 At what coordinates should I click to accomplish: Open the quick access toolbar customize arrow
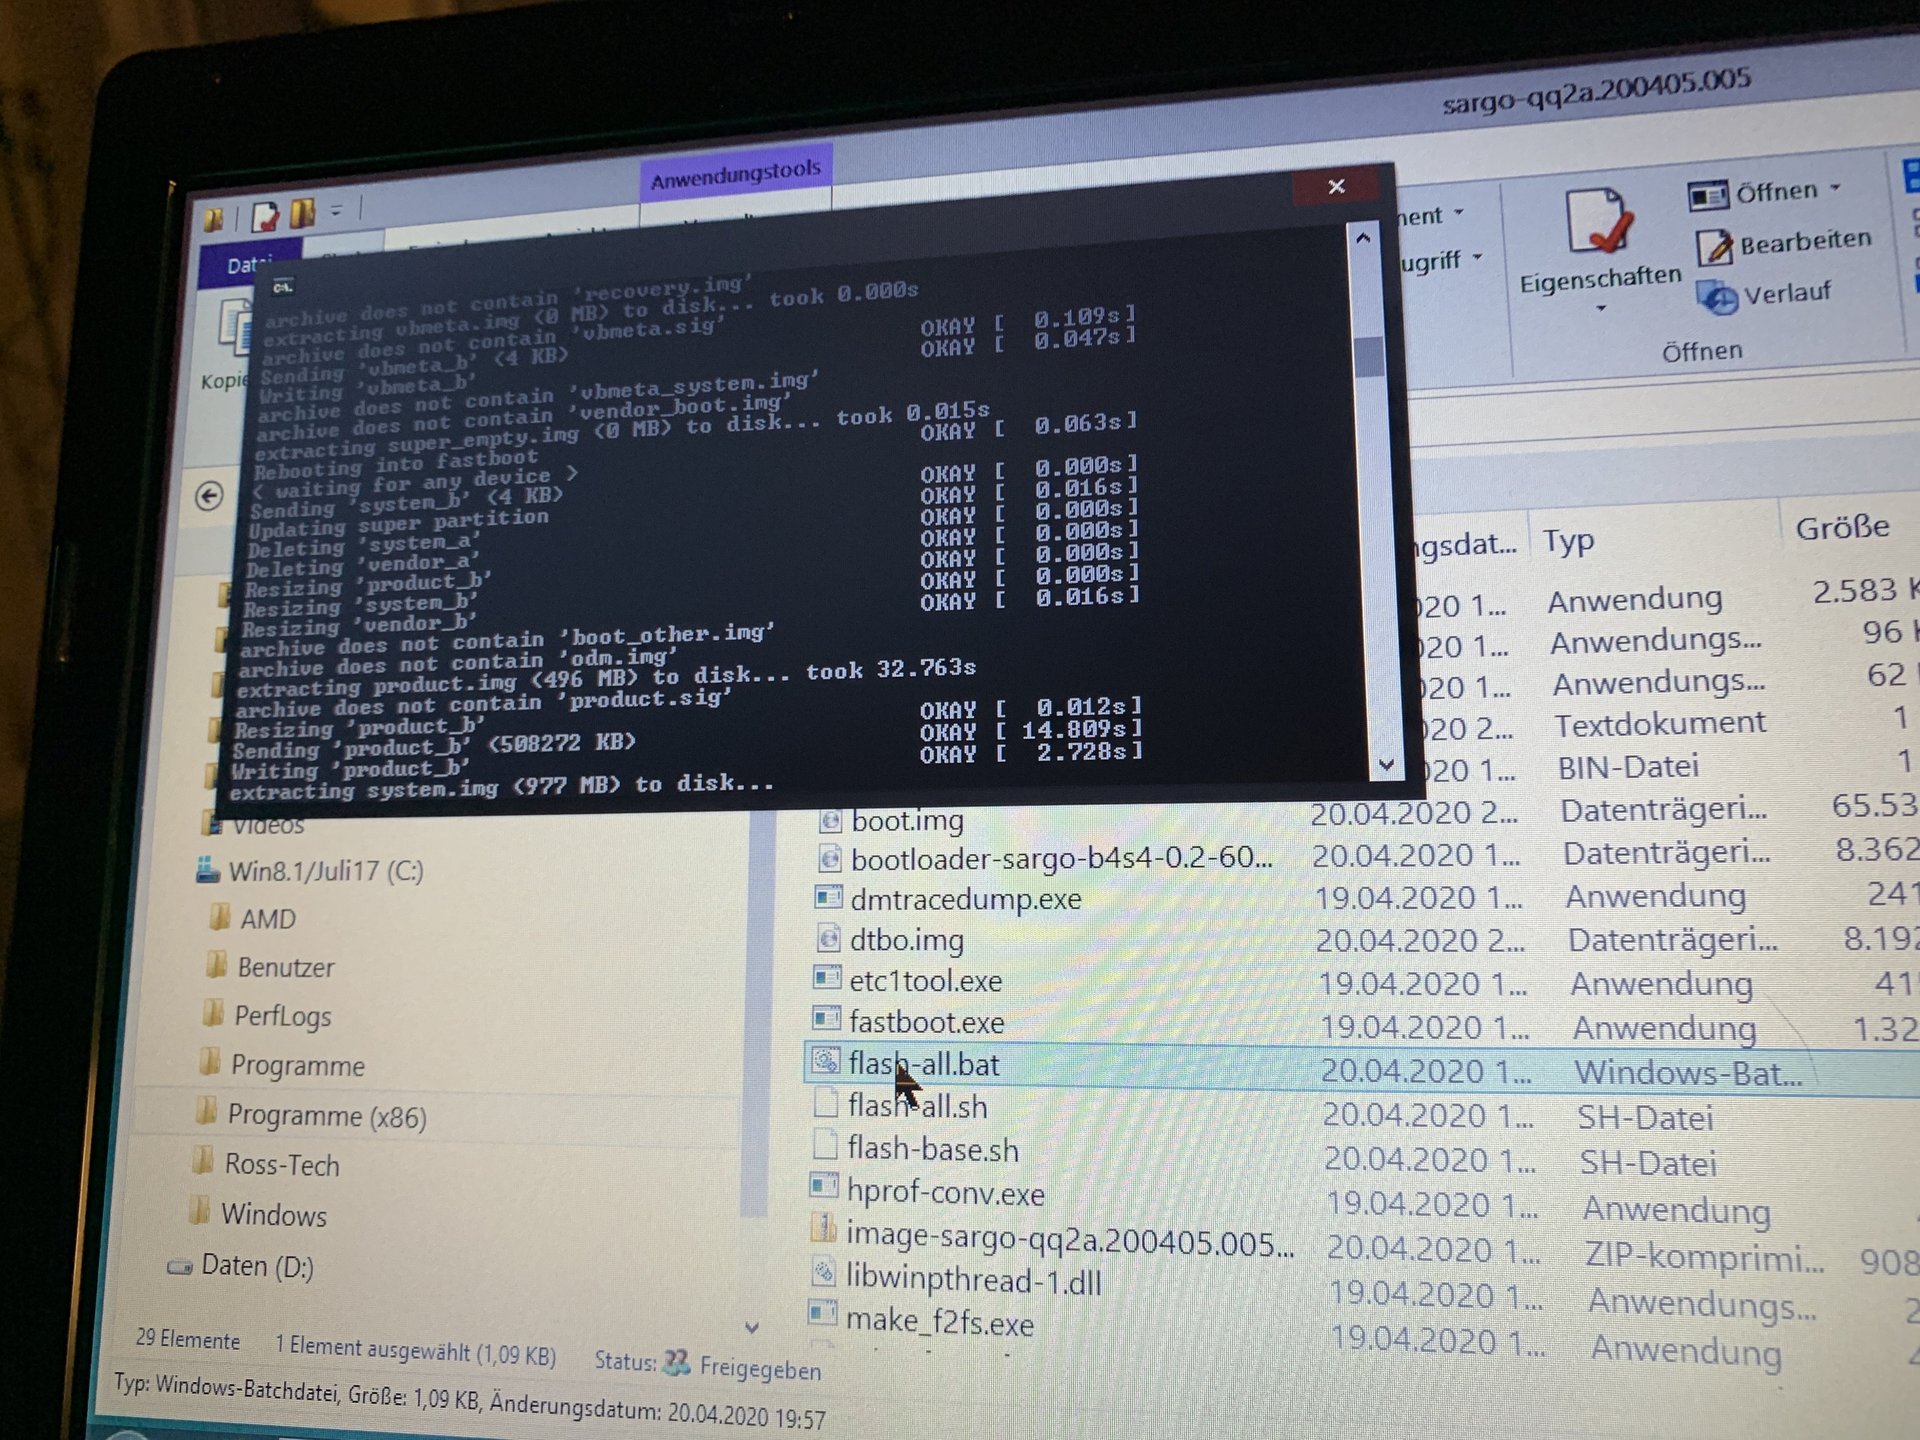tap(336, 211)
